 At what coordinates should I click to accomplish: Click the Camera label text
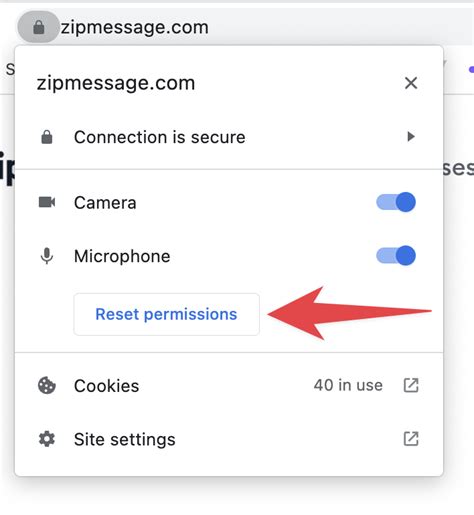[x=105, y=203]
